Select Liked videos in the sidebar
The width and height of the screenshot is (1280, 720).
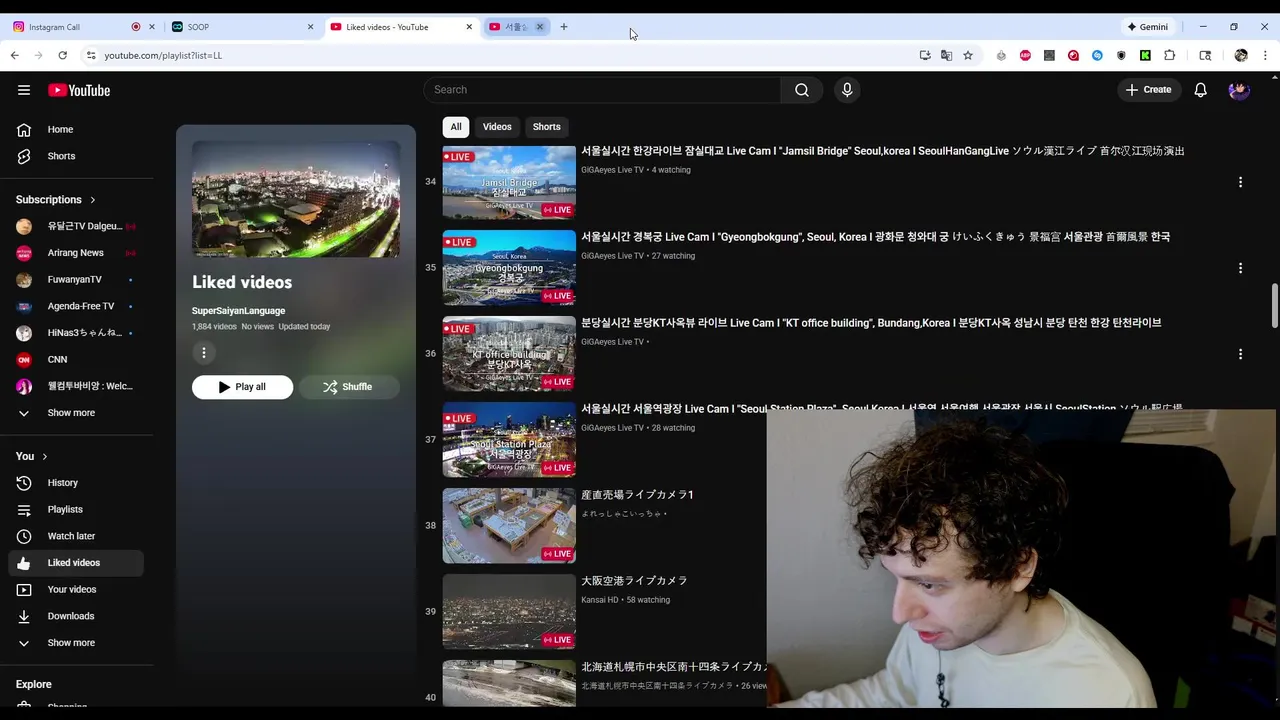[76, 563]
